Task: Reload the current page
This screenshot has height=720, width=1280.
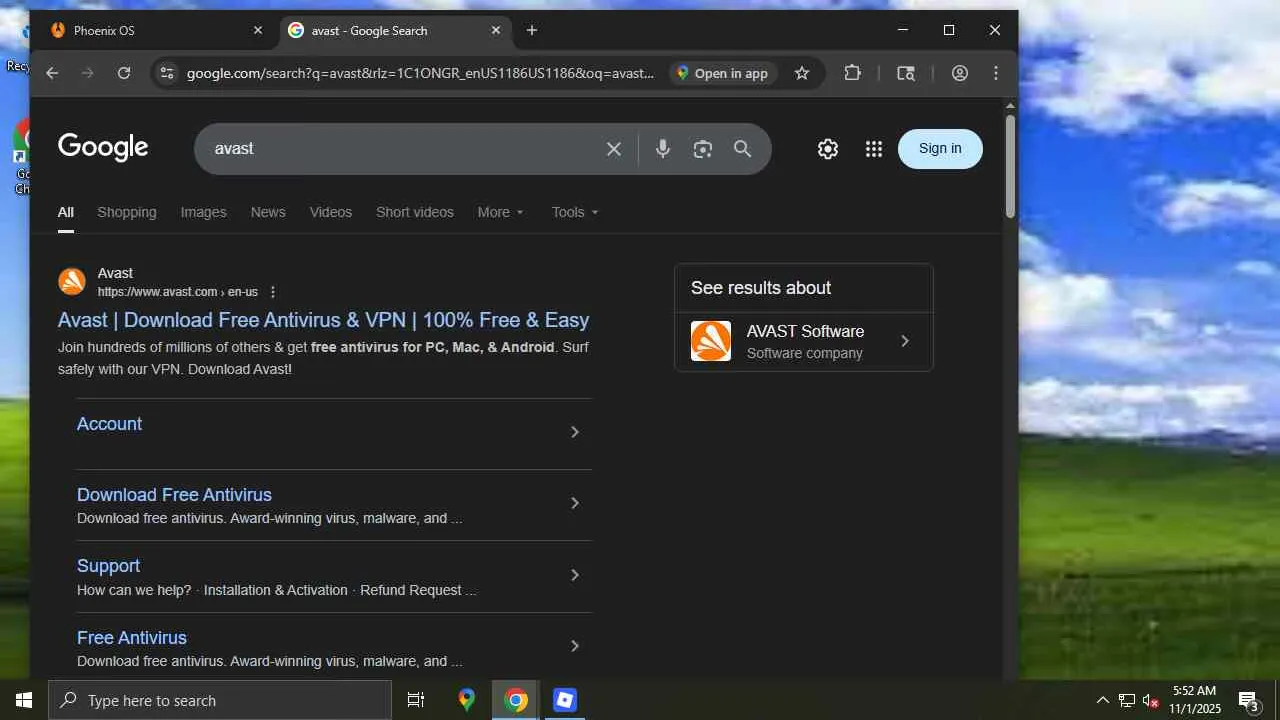Action: 124,73
